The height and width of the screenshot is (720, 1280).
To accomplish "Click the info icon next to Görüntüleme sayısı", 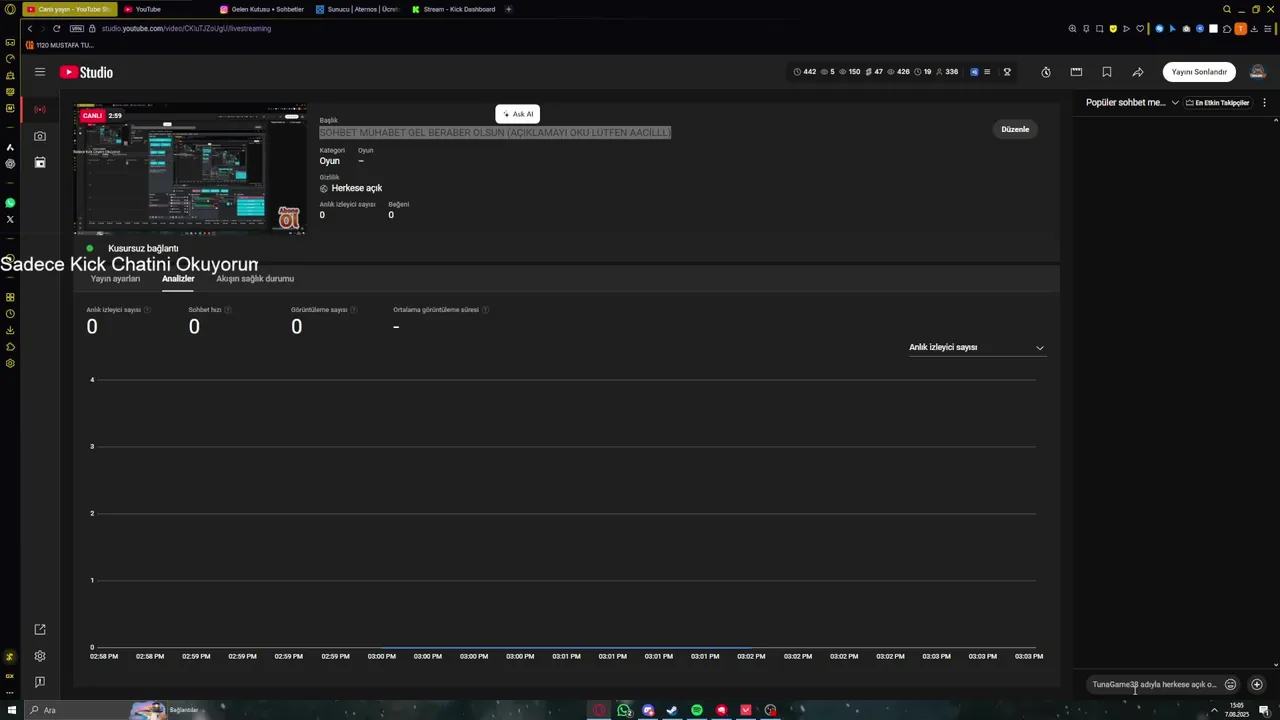I will [x=354, y=310].
